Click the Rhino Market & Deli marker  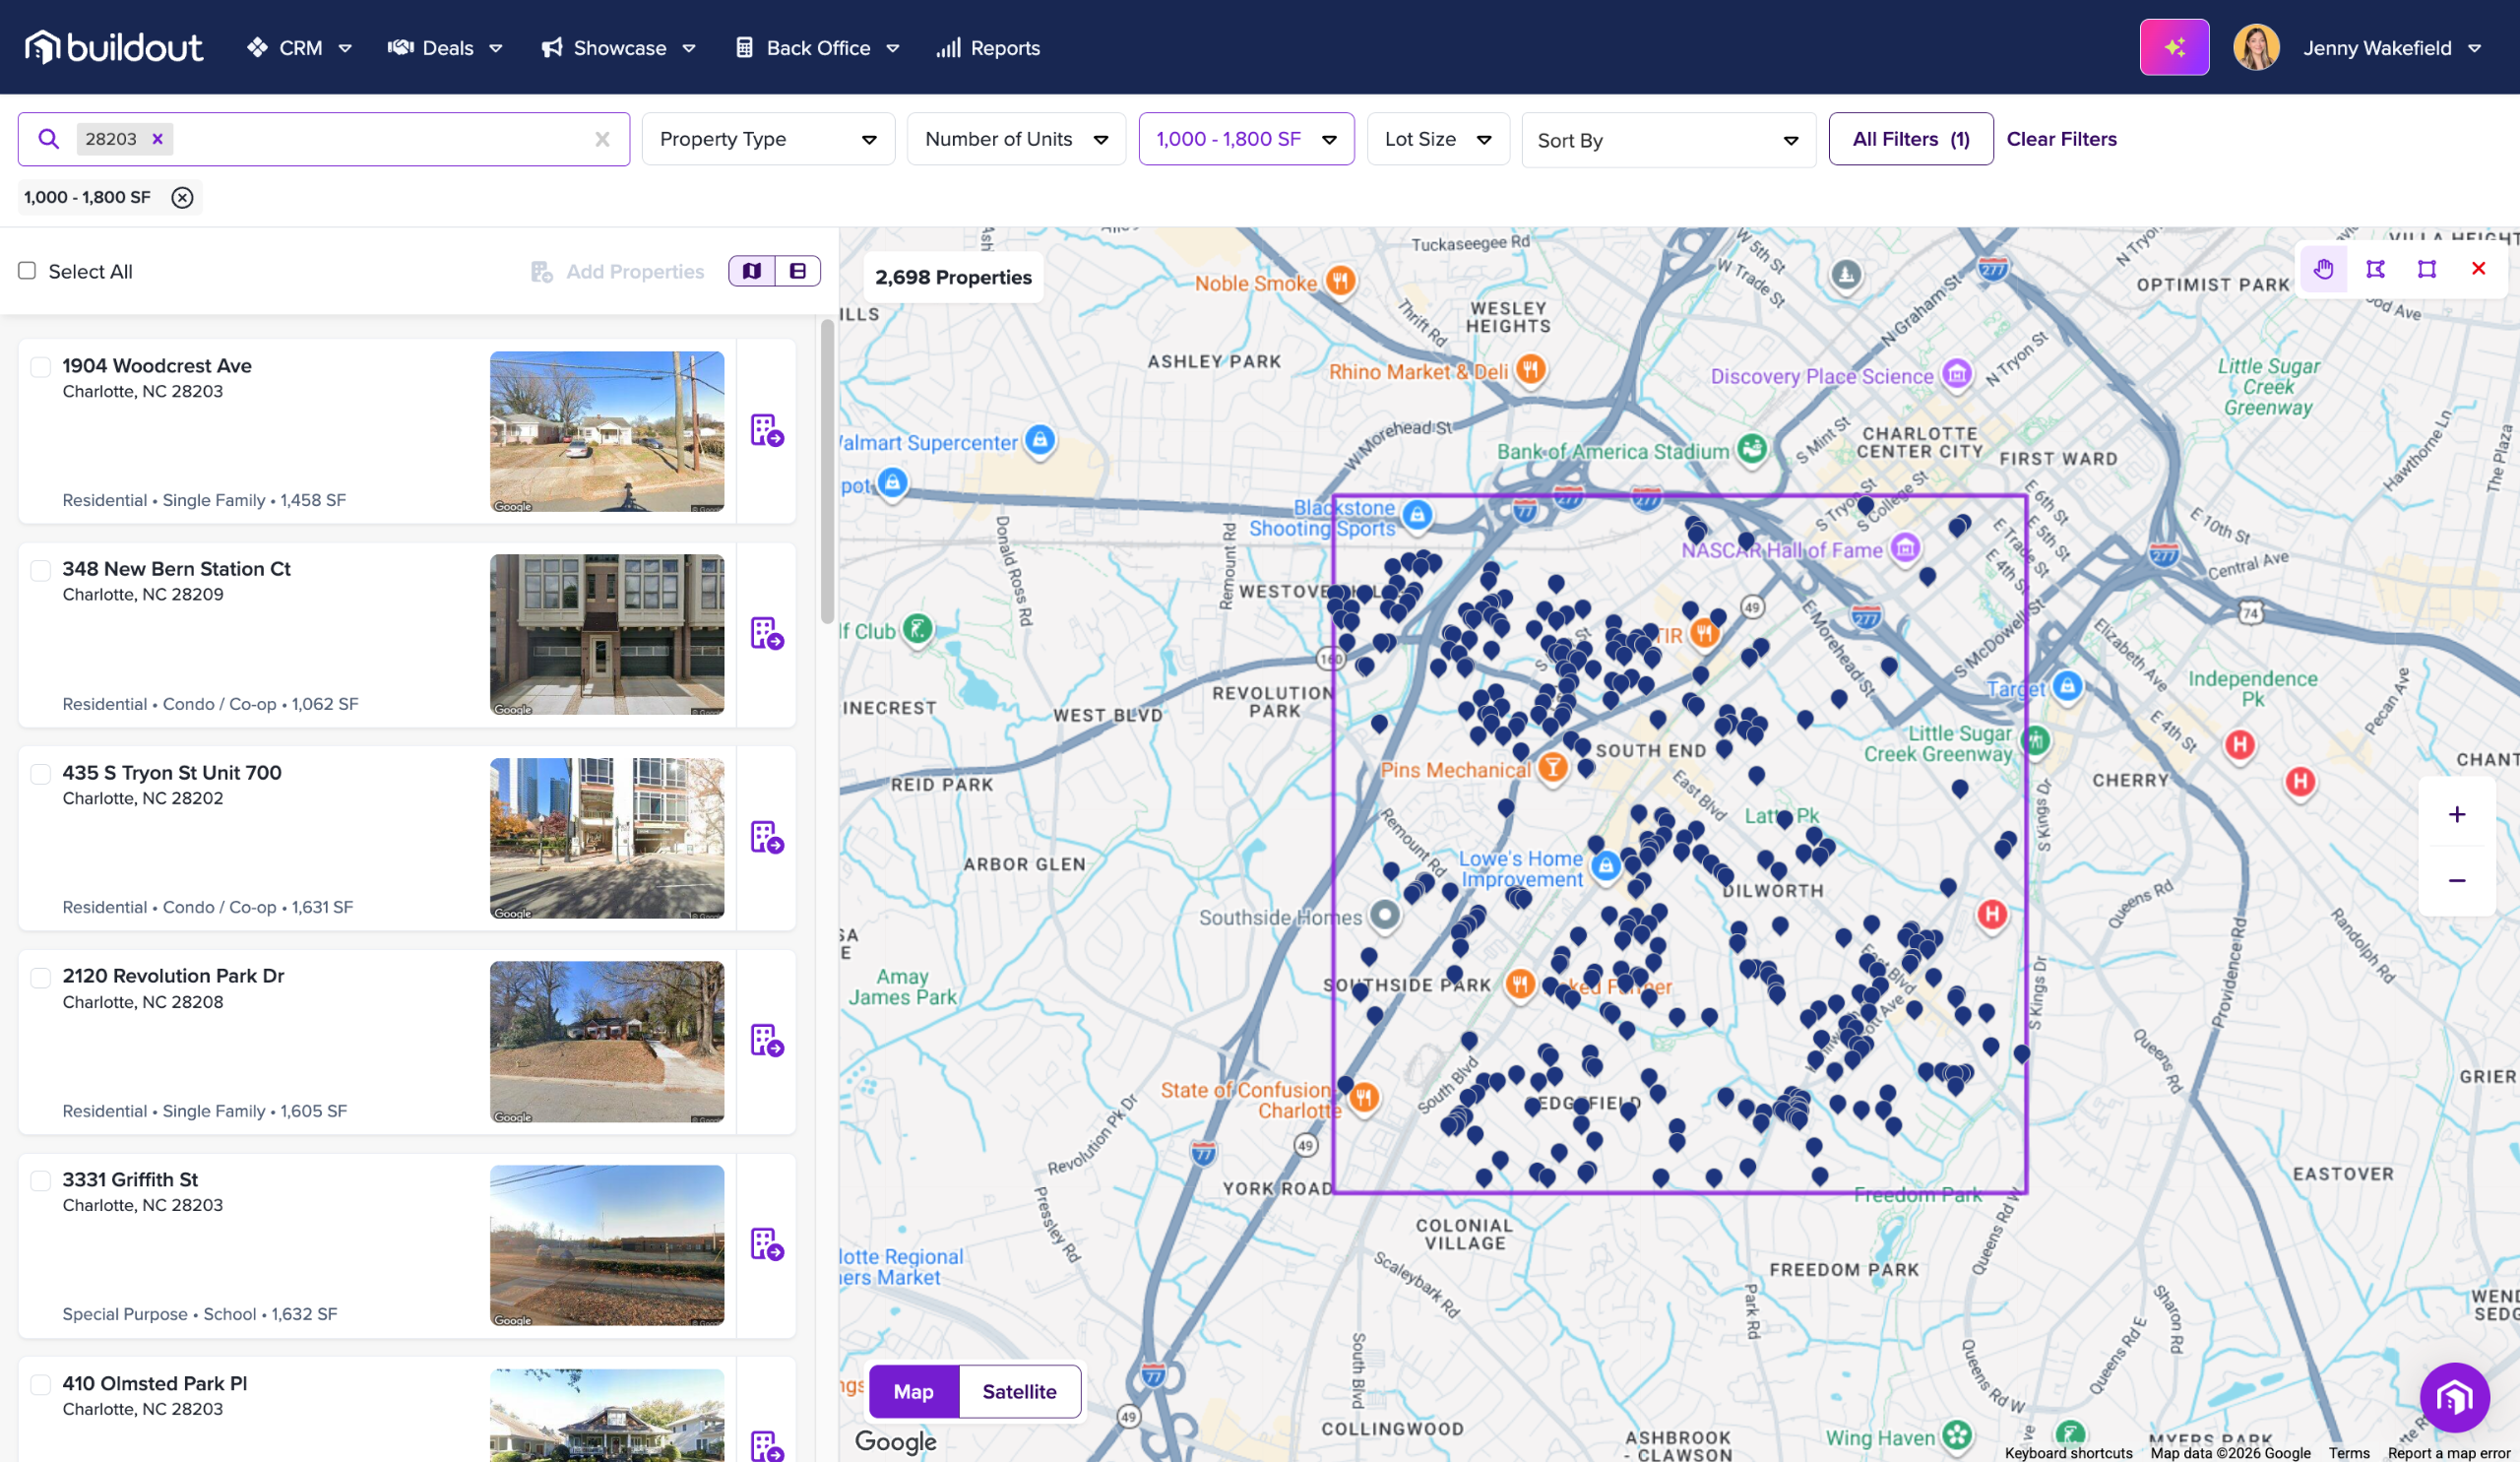(1530, 369)
